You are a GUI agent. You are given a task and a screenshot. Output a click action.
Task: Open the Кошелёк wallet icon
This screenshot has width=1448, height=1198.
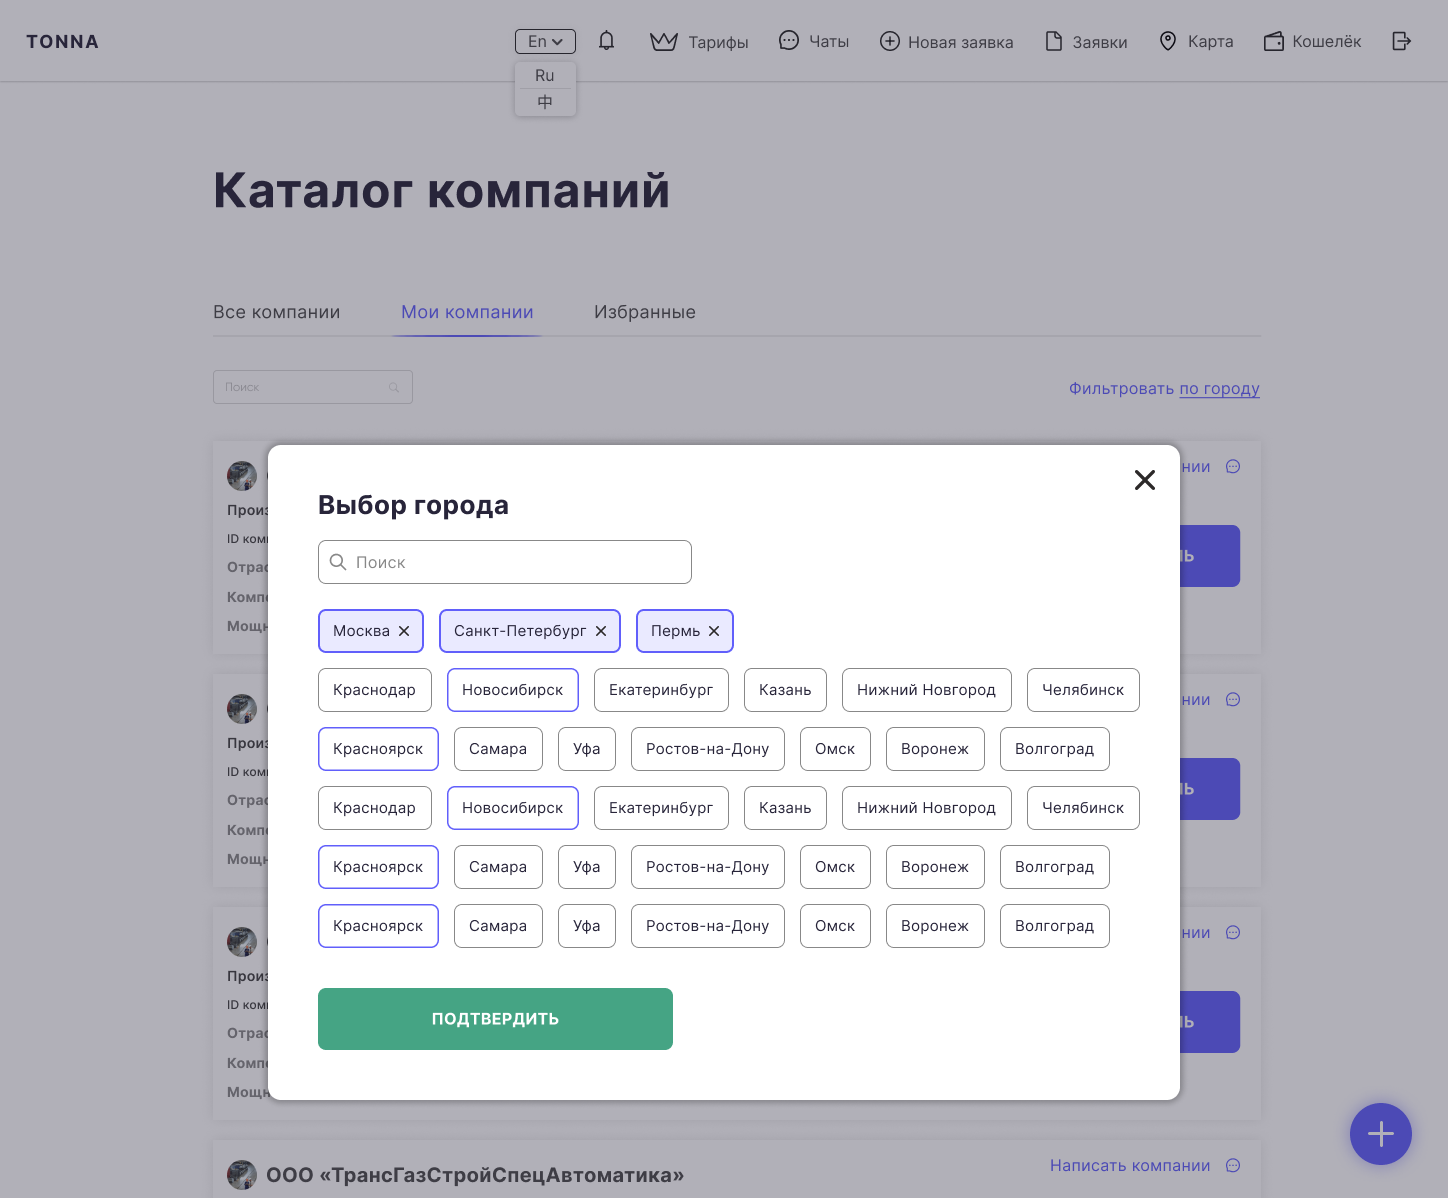click(x=1273, y=41)
